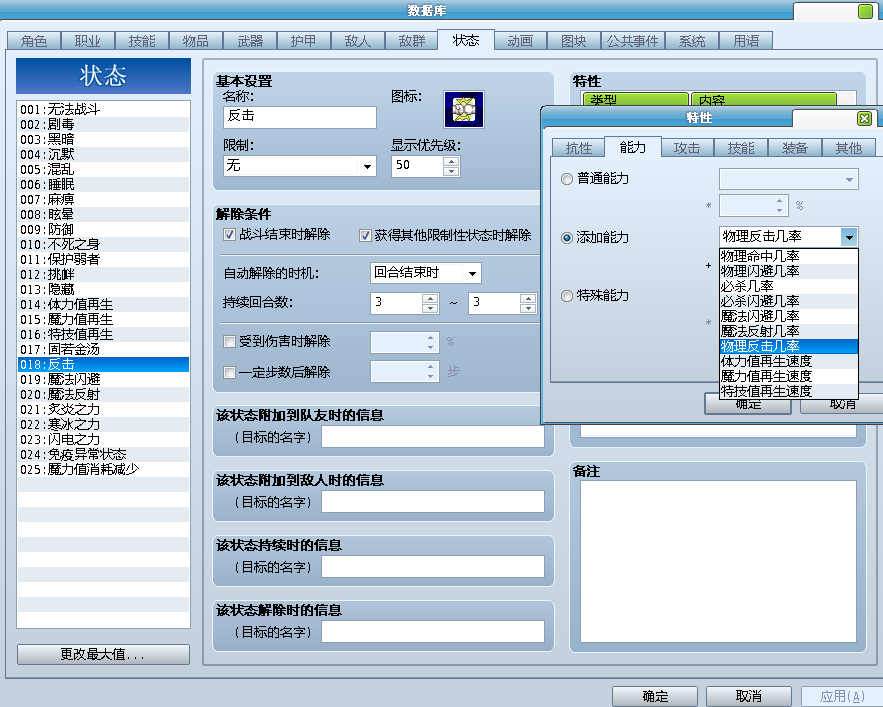The width and height of the screenshot is (883, 707).
Task: Click the 该状态持续时的信息 field
Action: coord(432,566)
